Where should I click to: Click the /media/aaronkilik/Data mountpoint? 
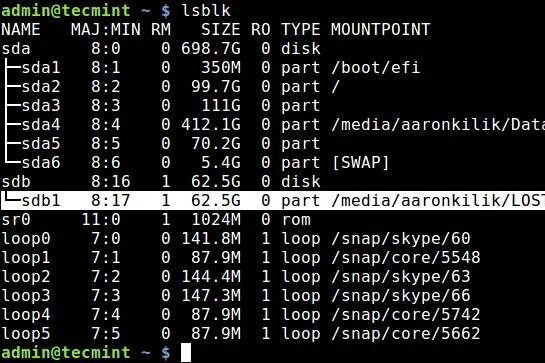[x=438, y=124]
